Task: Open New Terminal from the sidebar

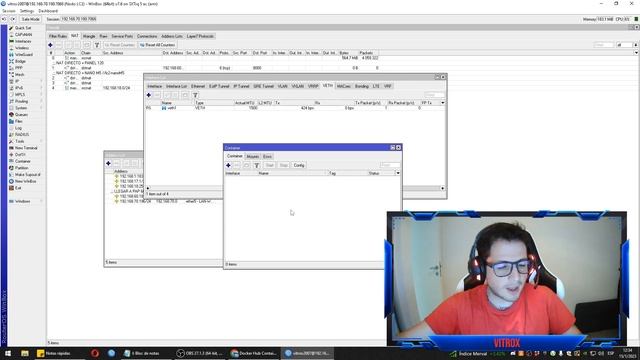Action: click(x=26, y=148)
